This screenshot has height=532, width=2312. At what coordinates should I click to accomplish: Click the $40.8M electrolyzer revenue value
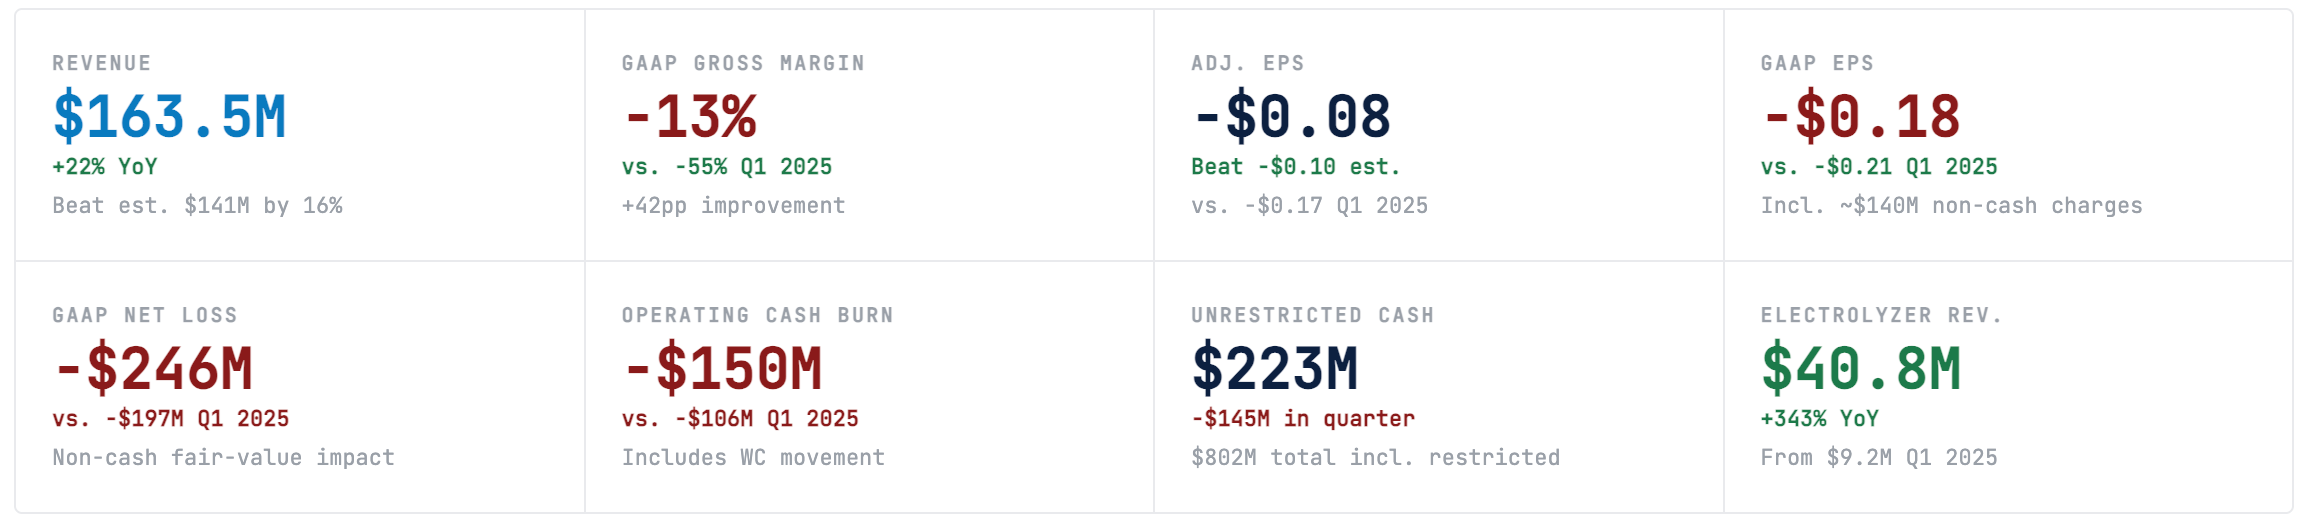(1861, 369)
